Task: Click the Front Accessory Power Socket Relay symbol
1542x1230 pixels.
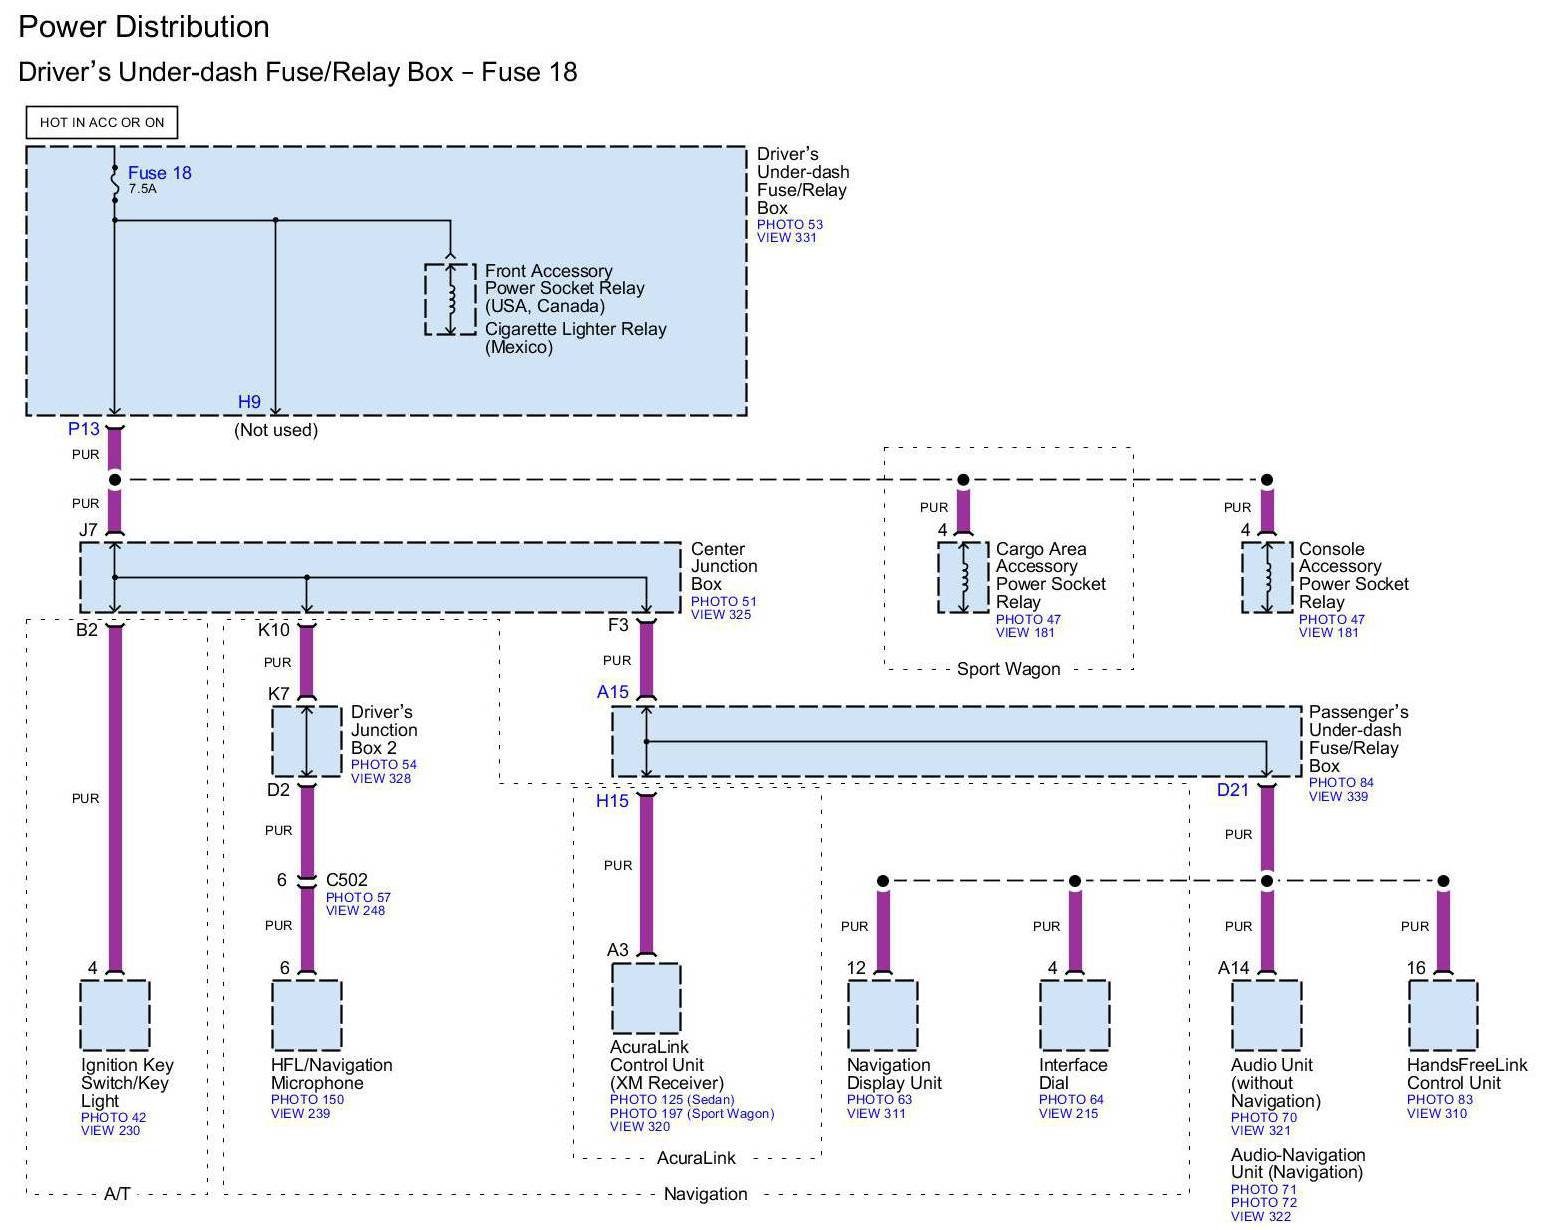Action: (x=450, y=299)
